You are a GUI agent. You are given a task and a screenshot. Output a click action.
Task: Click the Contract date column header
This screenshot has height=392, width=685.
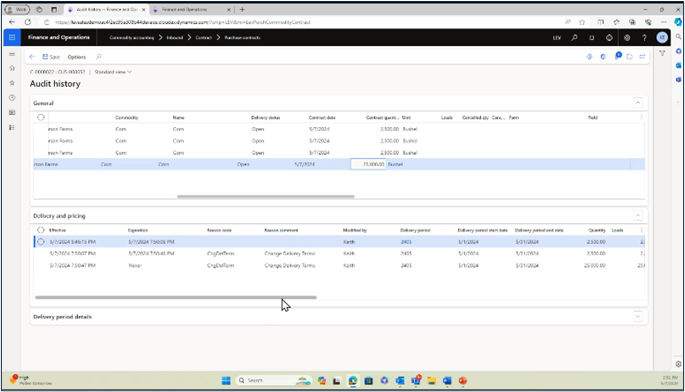tap(322, 118)
